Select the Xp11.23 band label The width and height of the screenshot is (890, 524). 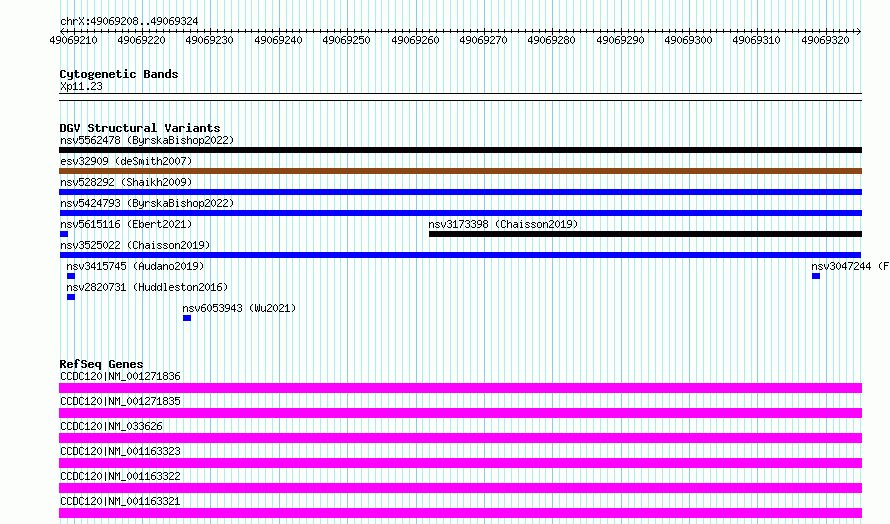pos(81,86)
